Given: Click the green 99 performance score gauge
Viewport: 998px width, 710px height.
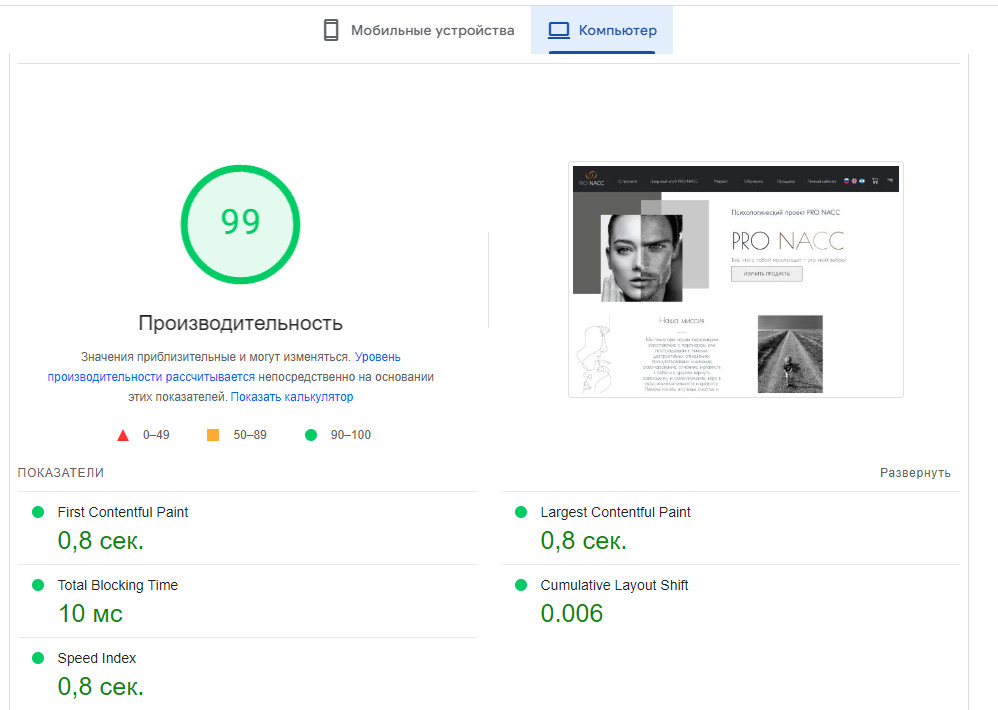Looking at the screenshot, I should click(240, 222).
